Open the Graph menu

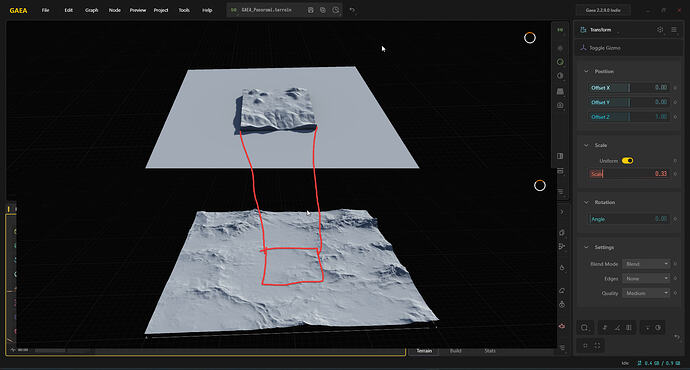92,10
